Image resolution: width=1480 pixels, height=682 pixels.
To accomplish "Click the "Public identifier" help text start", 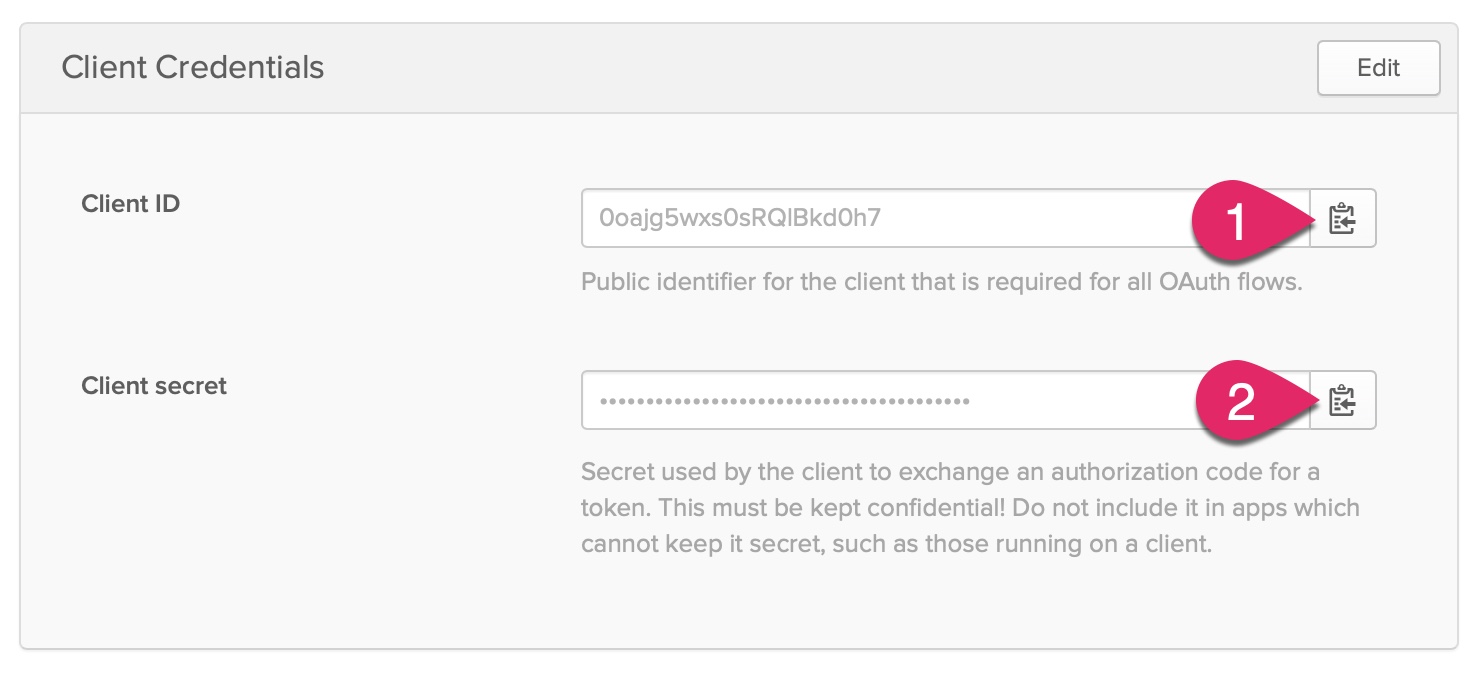I will click(x=656, y=281).
